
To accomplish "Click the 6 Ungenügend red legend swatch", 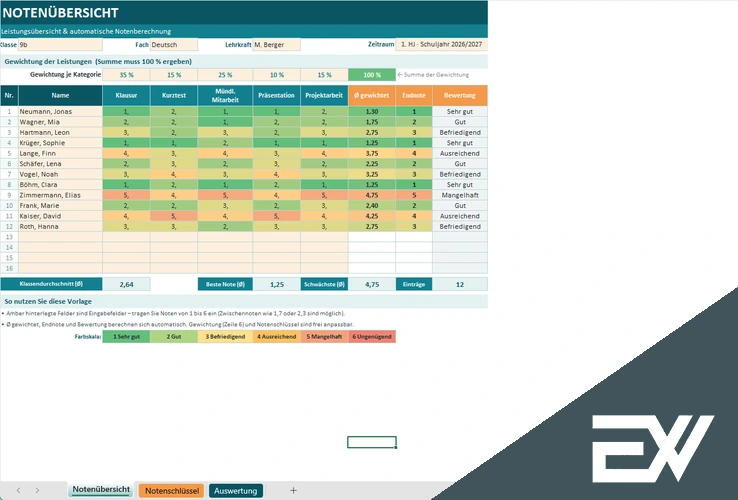I will [x=372, y=337].
